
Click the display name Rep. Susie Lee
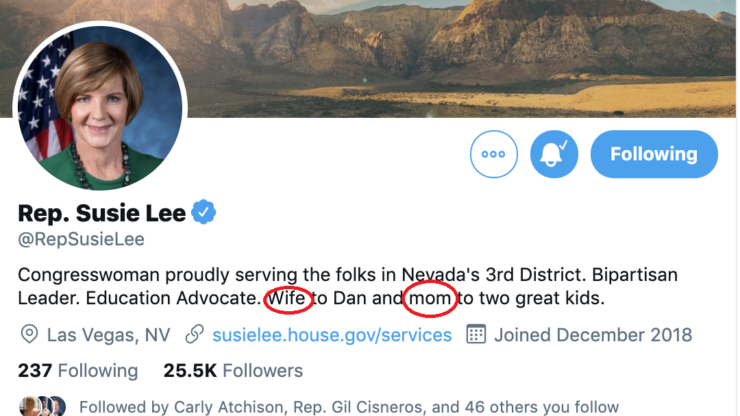click(x=102, y=213)
